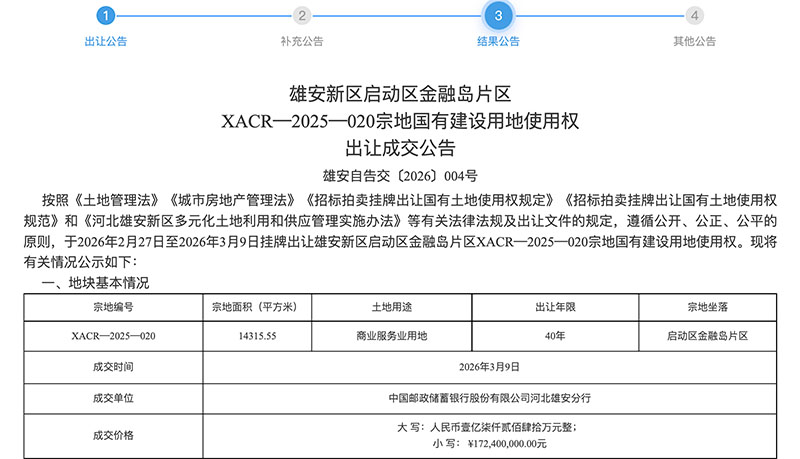The height and width of the screenshot is (459, 800).
Task: Click the step 4 circle icon
Action: (x=694, y=15)
